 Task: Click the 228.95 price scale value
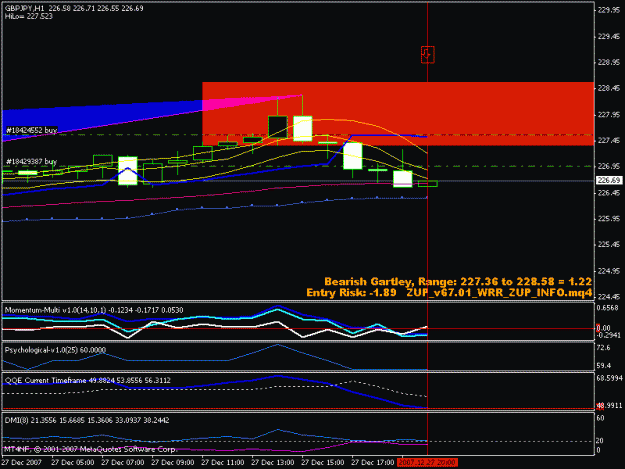click(609, 63)
